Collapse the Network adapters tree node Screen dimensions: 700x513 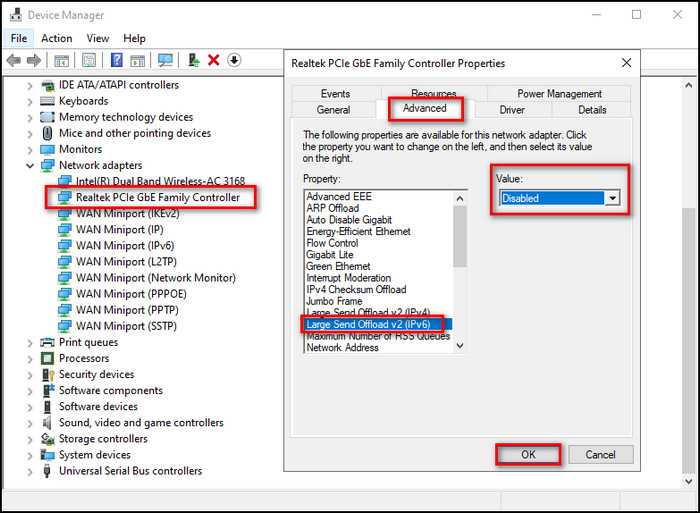30,166
